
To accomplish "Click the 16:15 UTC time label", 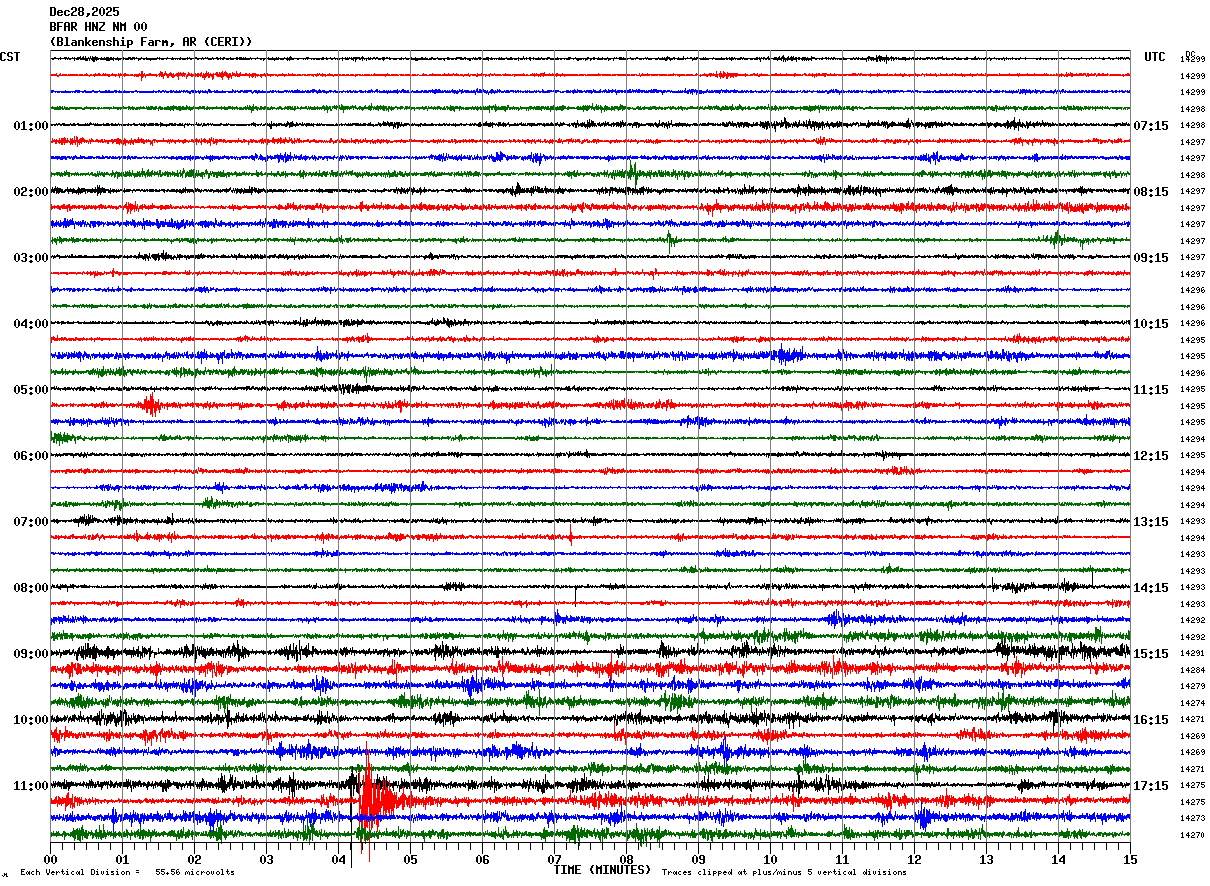I will pos(1151,720).
